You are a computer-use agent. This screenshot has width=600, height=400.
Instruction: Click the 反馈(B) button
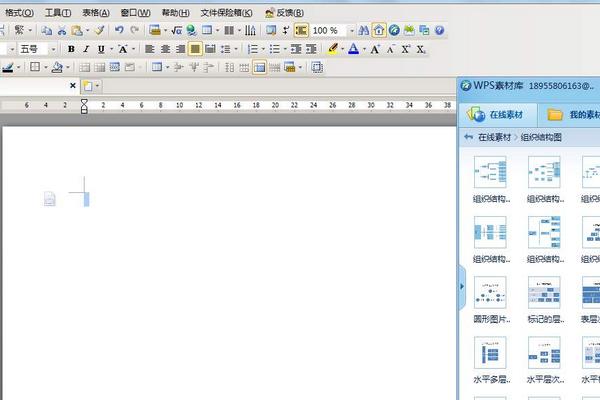point(286,13)
